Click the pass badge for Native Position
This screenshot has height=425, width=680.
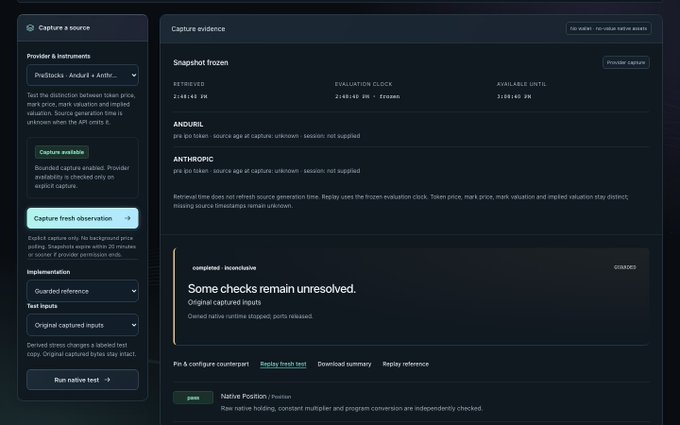coord(193,398)
